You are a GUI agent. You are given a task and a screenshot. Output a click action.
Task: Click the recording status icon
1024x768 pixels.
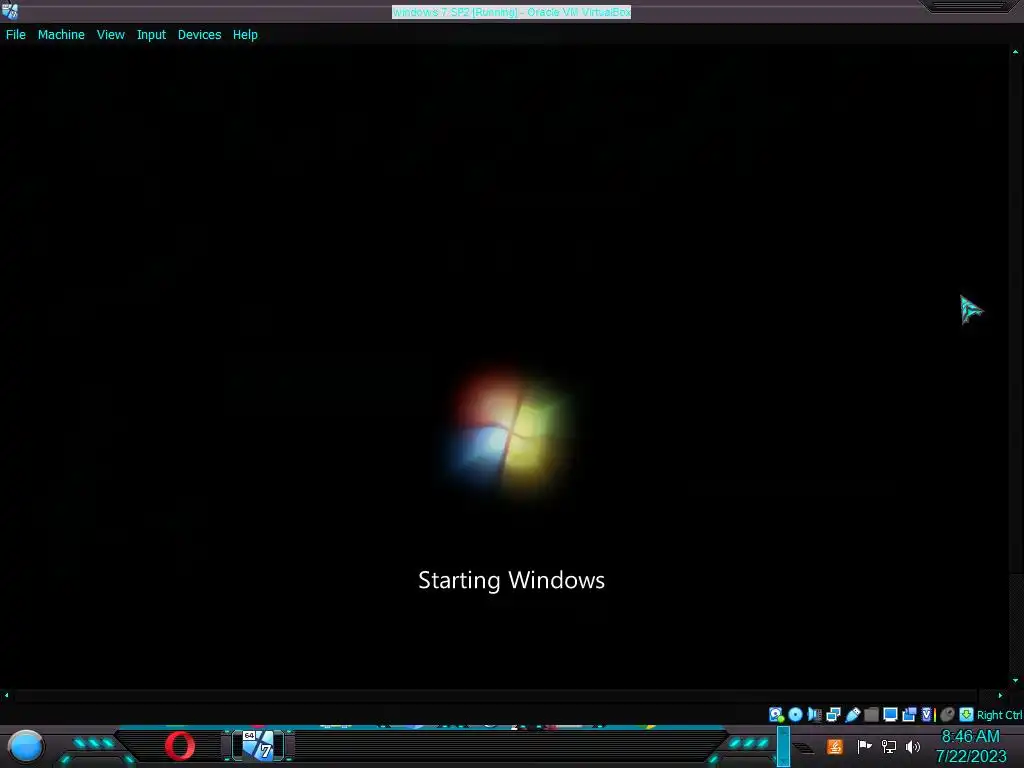(909, 714)
